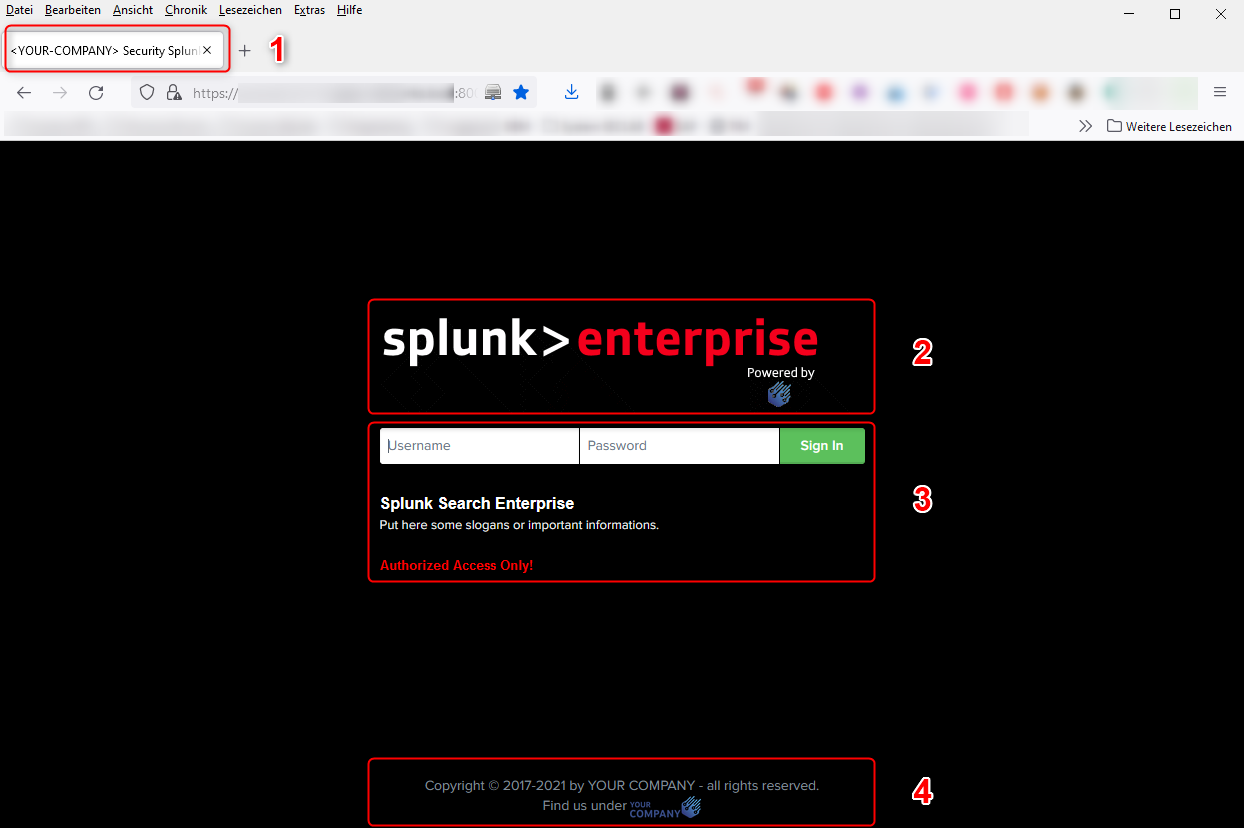Select the Security Splunk browser tab
Viewport: 1244px width, 828px height.
point(105,50)
